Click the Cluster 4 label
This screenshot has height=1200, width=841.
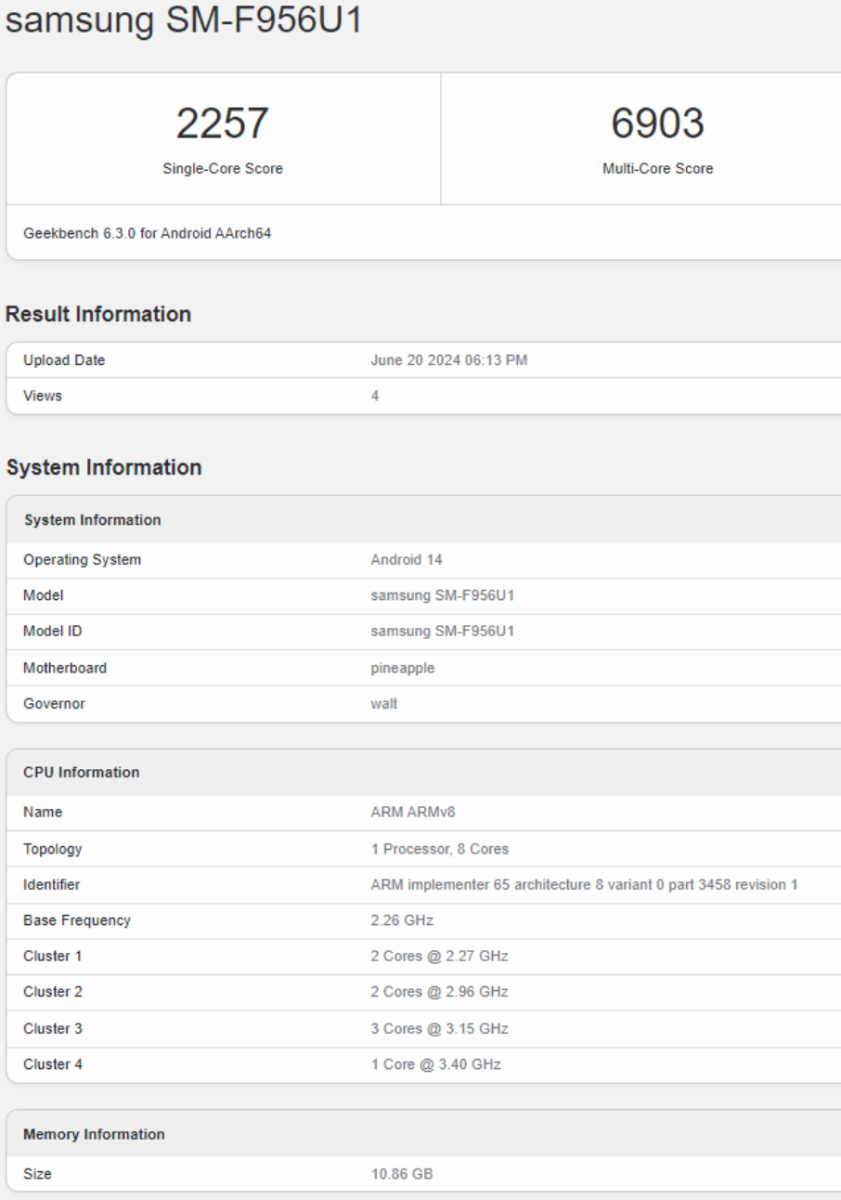(53, 1064)
